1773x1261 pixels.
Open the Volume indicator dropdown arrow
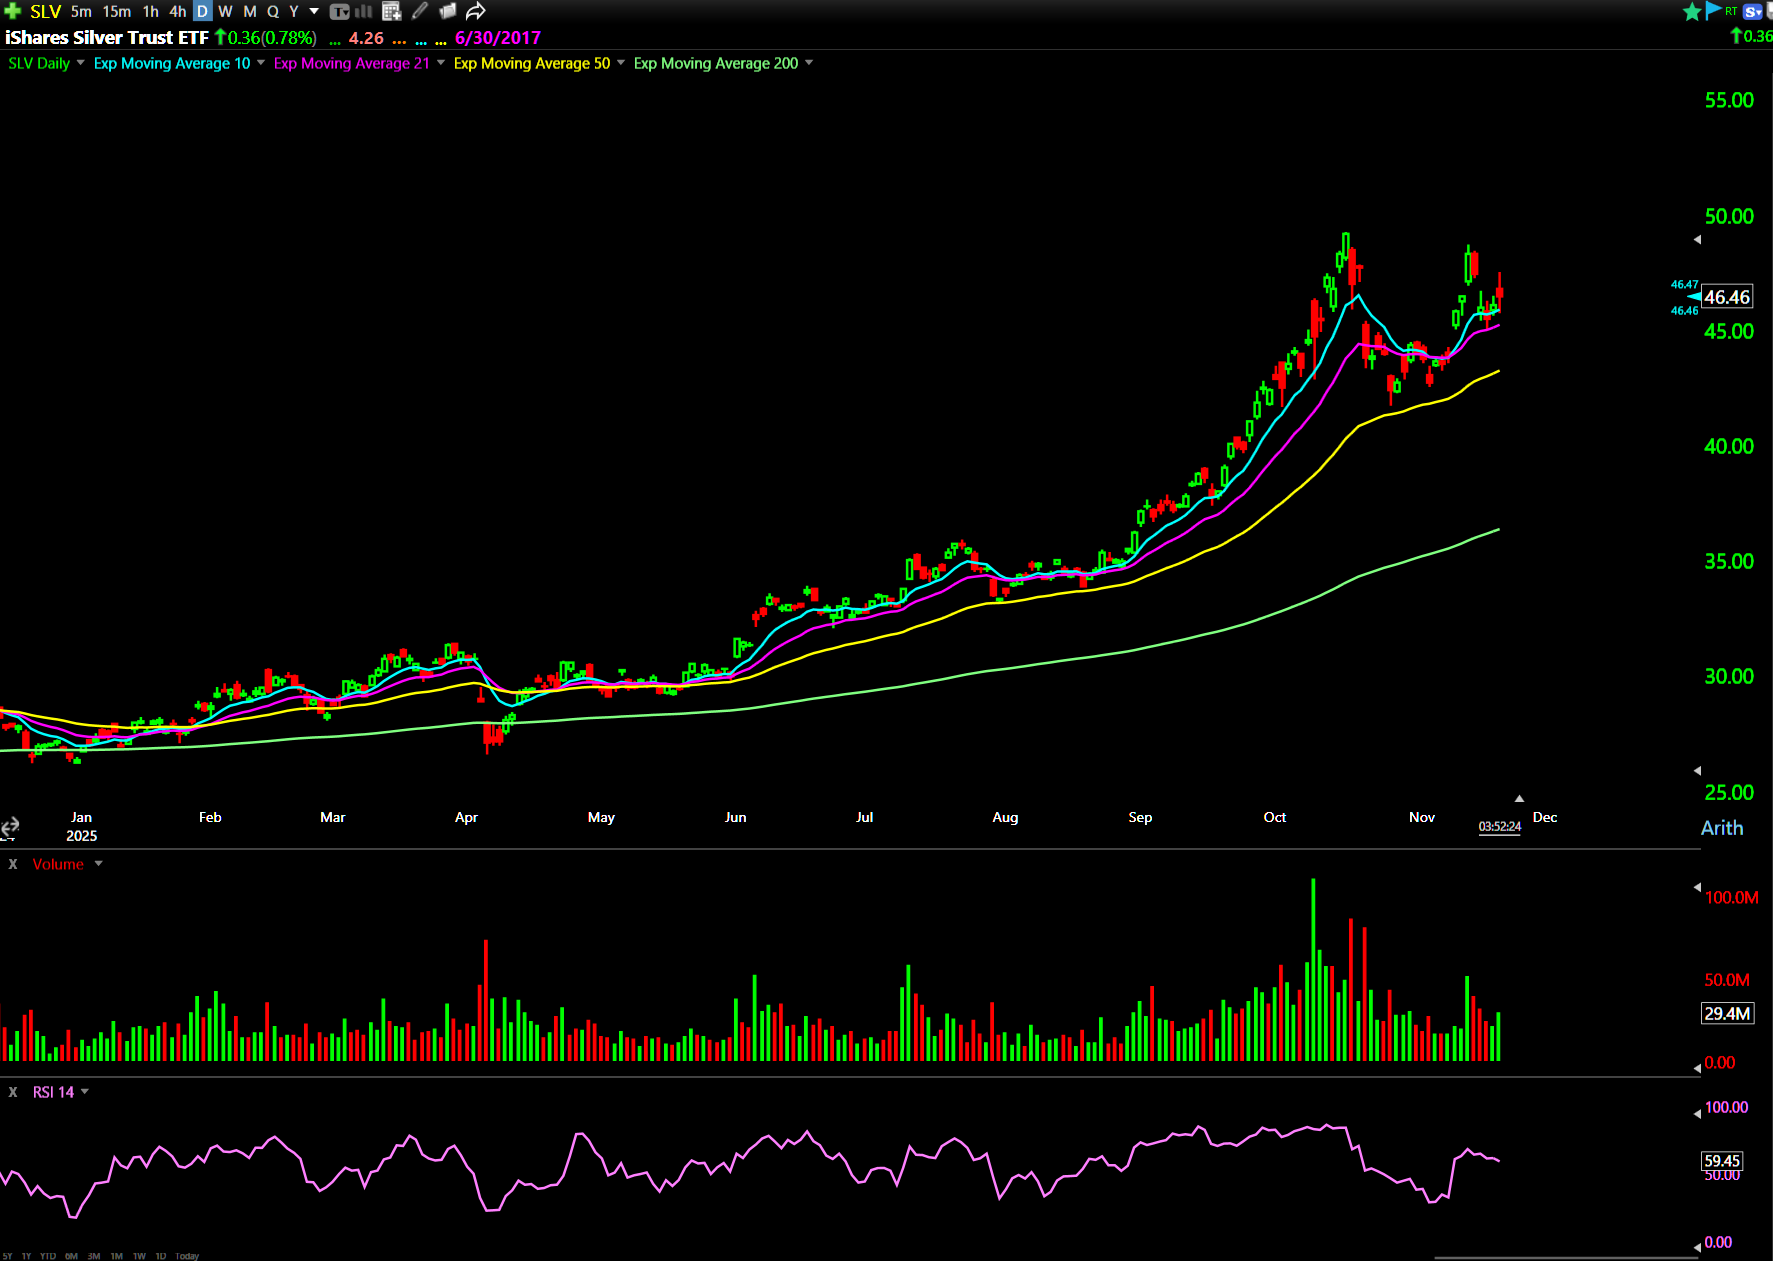pos(98,864)
